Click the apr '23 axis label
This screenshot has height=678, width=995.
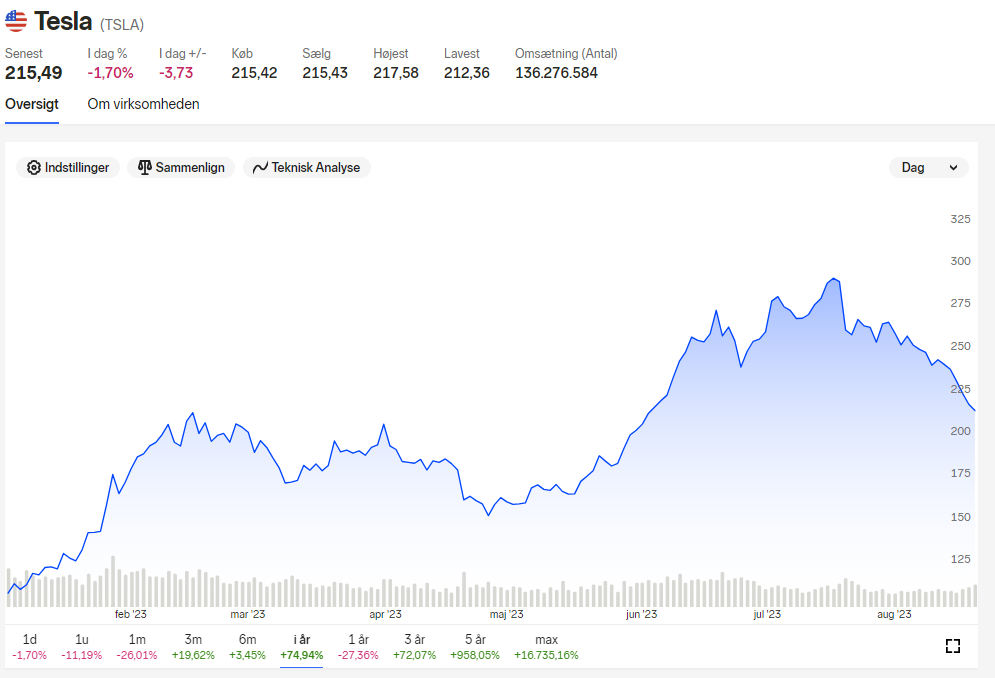click(x=385, y=614)
